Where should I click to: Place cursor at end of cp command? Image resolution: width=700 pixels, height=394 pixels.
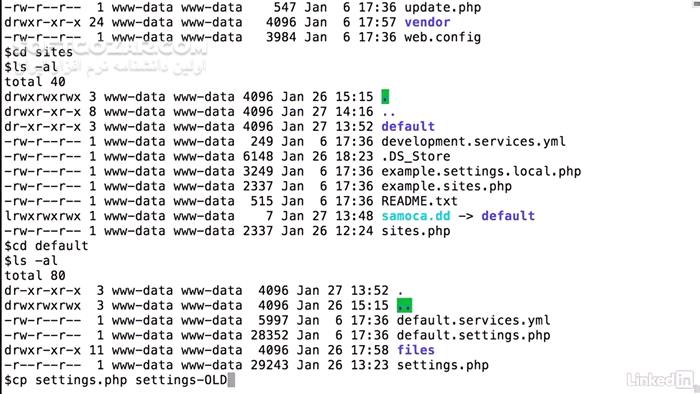tap(231, 380)
